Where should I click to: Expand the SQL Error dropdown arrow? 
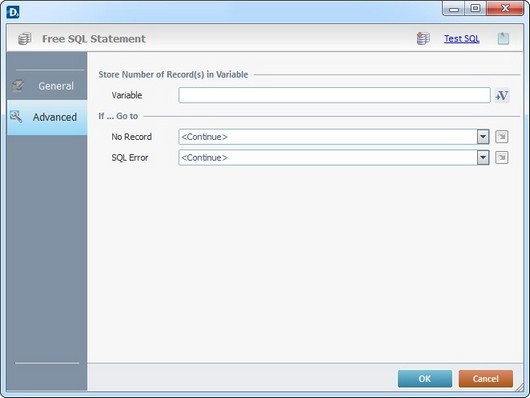tap(483, 158)
